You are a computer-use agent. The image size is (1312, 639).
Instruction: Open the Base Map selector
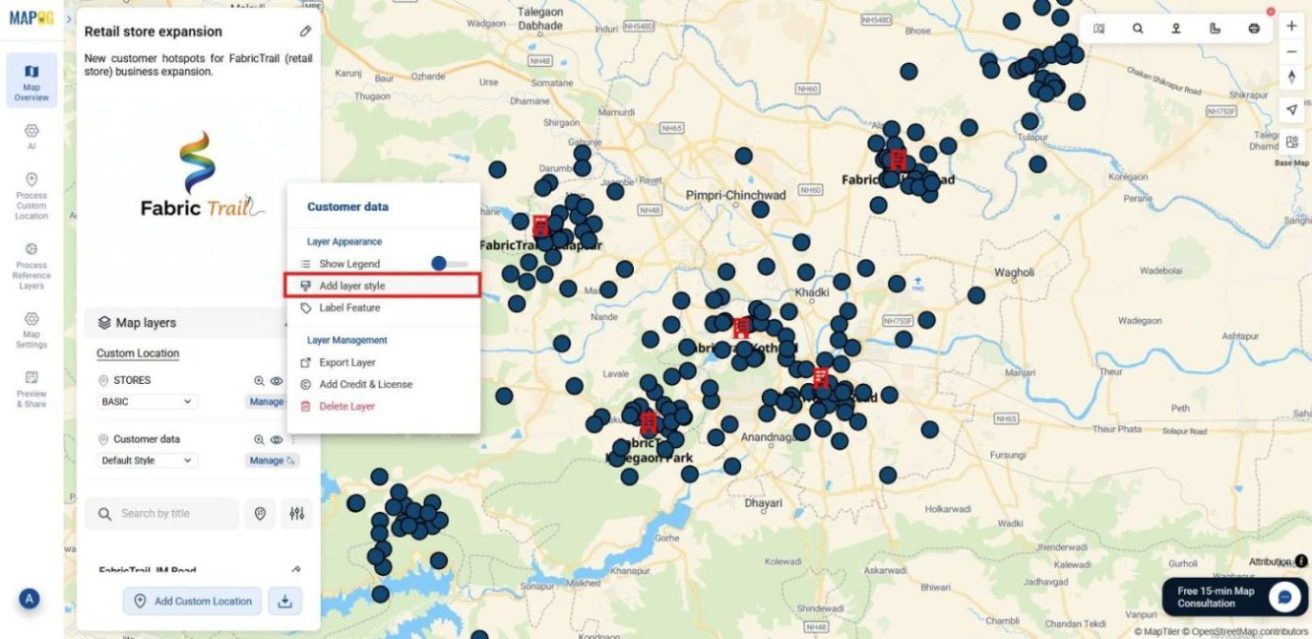pyautogui.click(x=1291, y=143)
